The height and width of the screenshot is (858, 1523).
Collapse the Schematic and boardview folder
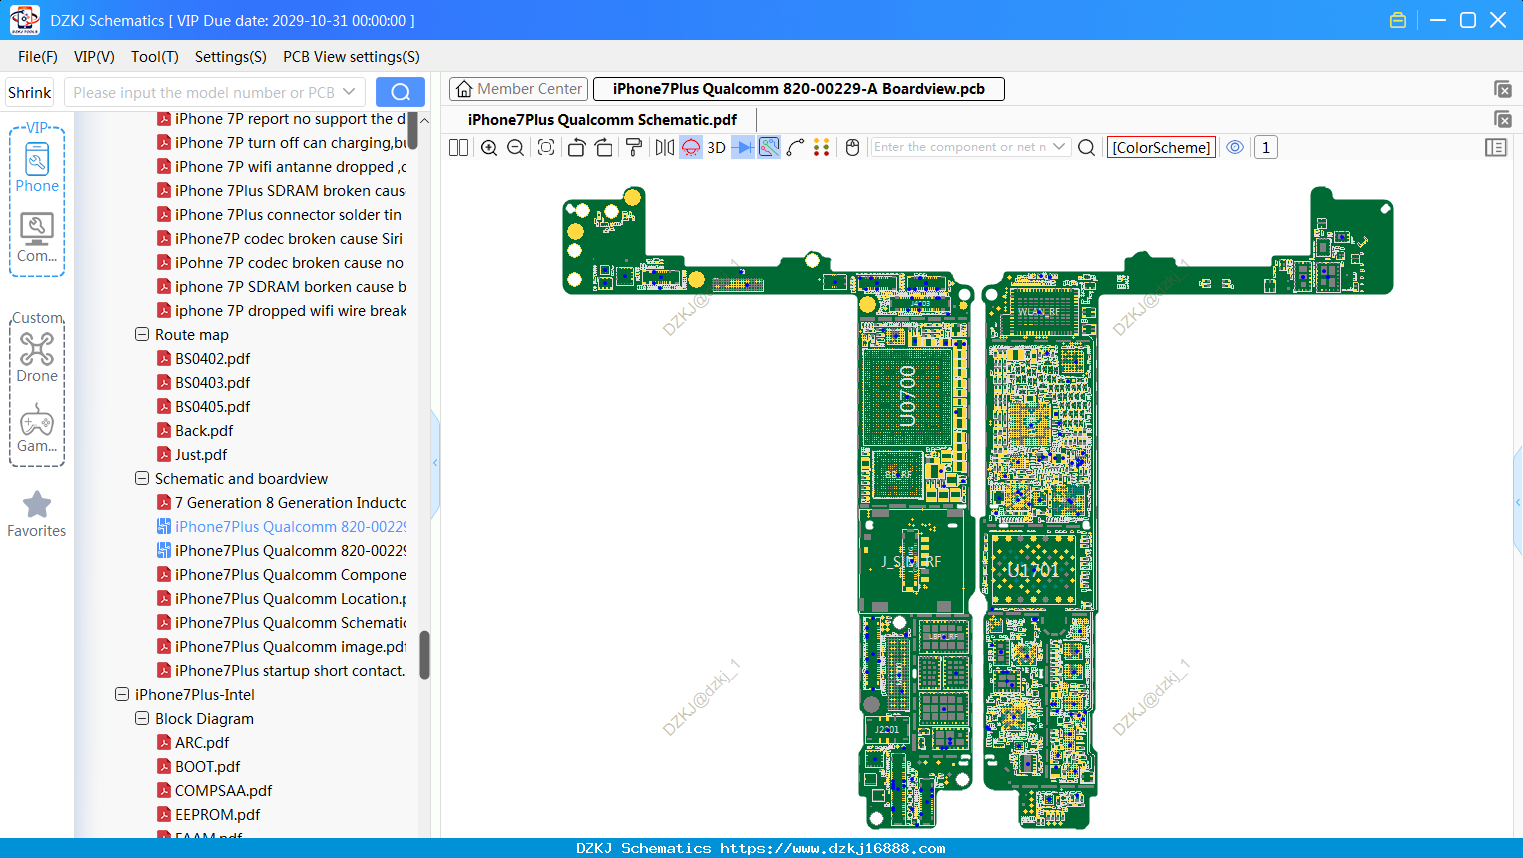tap(142, 478)
